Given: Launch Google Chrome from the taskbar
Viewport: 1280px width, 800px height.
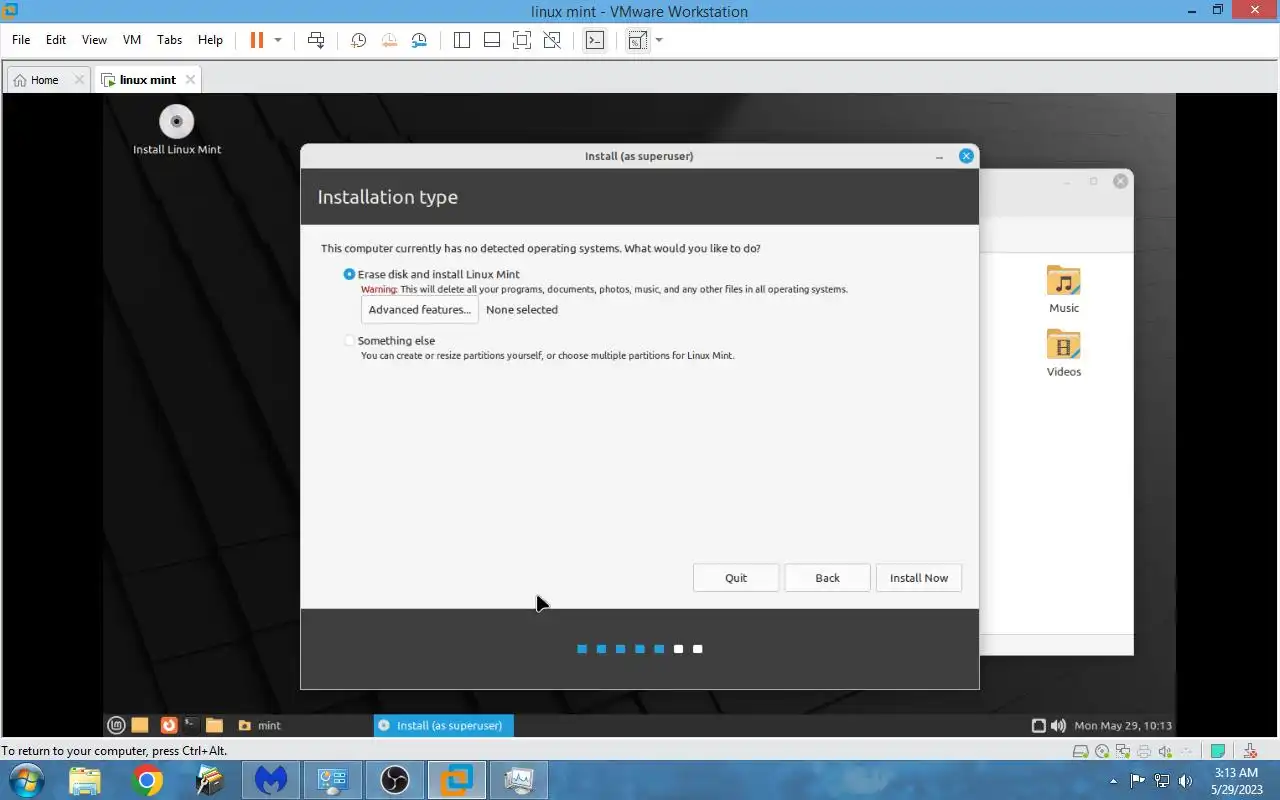Looking at the screenshot, I should (x=147, y=780).
